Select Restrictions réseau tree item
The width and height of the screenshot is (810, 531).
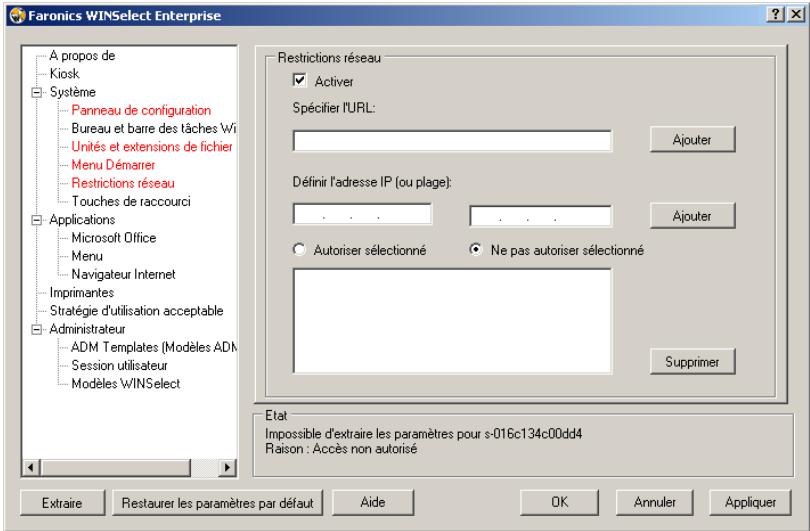click(x=123, y=183)
